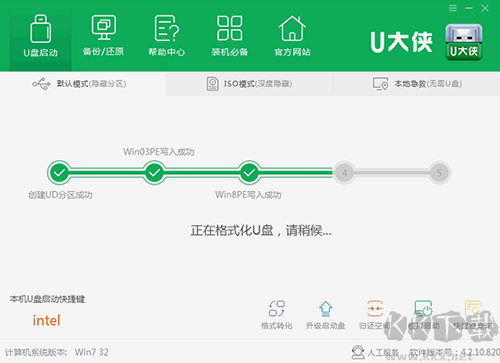The height and width of the screenshot is (363, 500).
Task: Click the 归还空间 restore space icon
Action: 375,308
